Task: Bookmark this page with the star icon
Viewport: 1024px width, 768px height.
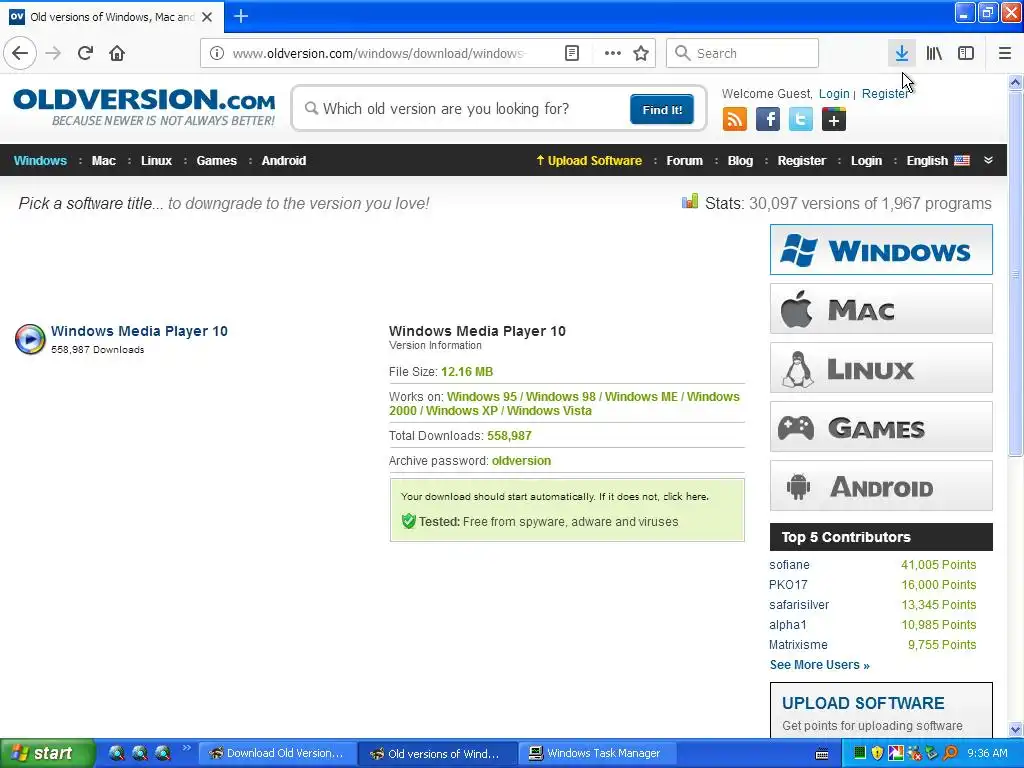Action: pyautogui.click(x=641, y=53)
